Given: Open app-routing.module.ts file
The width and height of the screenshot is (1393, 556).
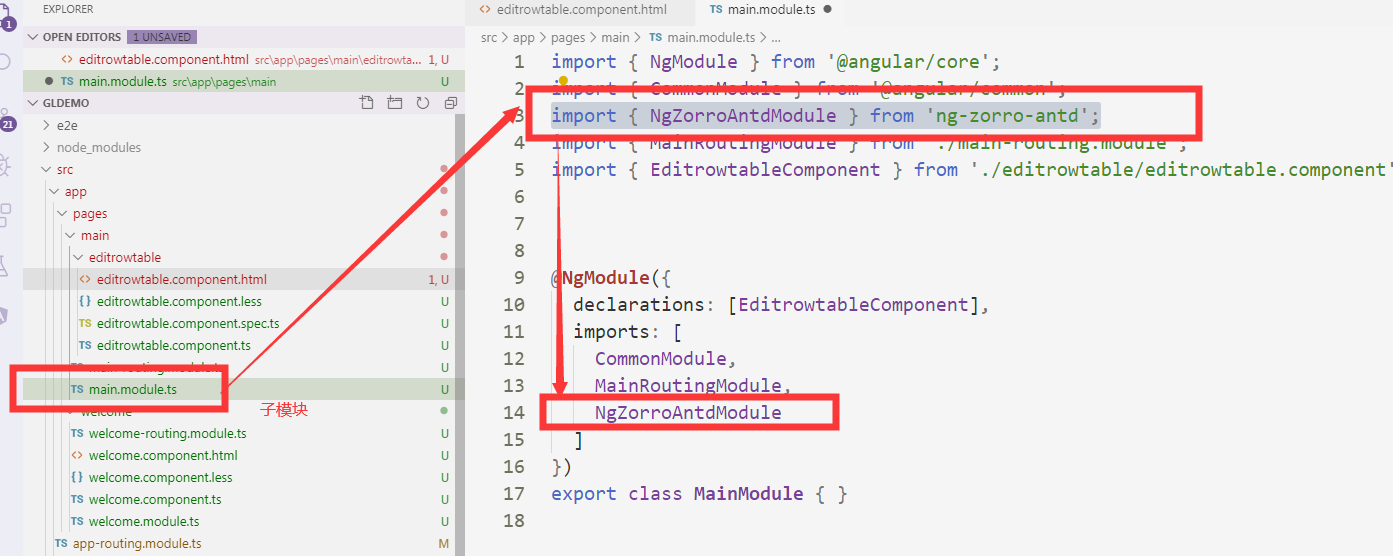Looking at the screenshot, I should (x=240, y=543).
